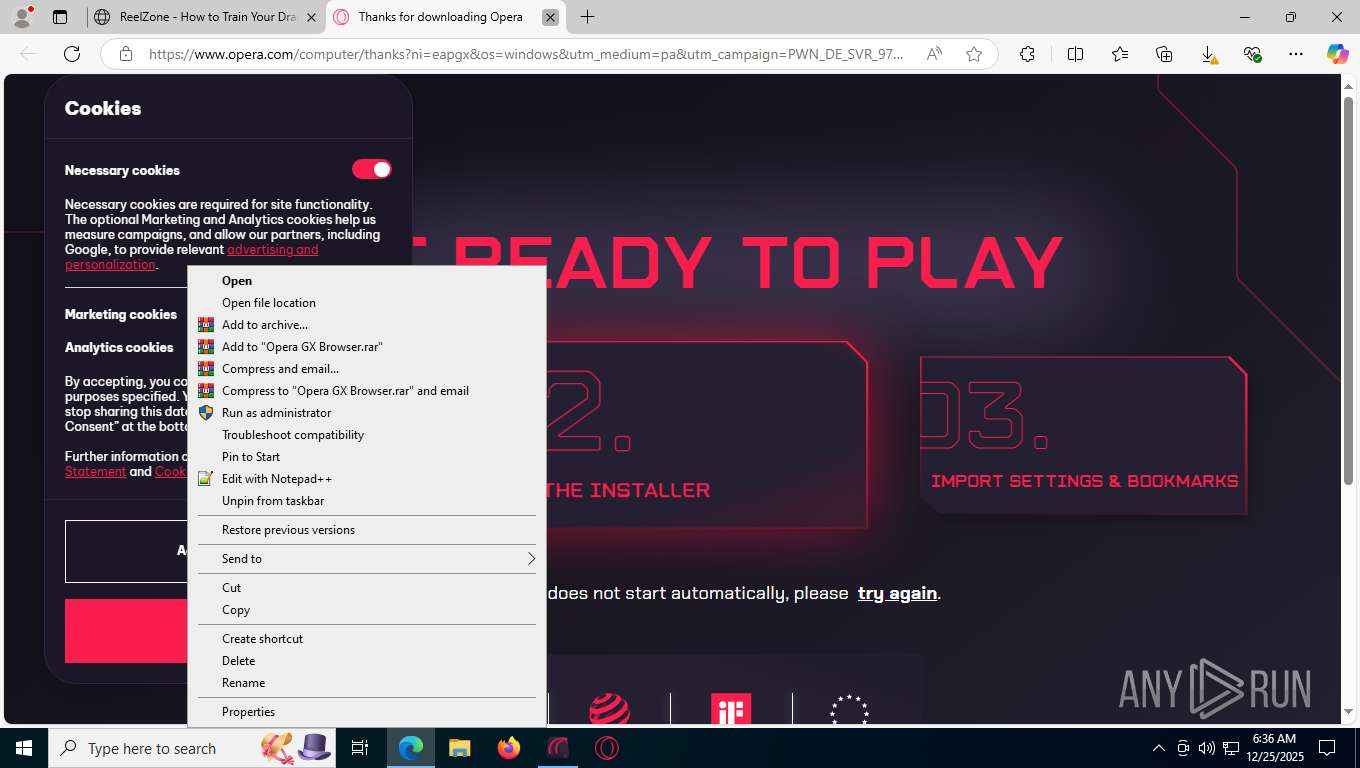The width and height of the screenshot is (1360, 768).
Task: Choose Copy in the context menu
Action: (366, 610)
